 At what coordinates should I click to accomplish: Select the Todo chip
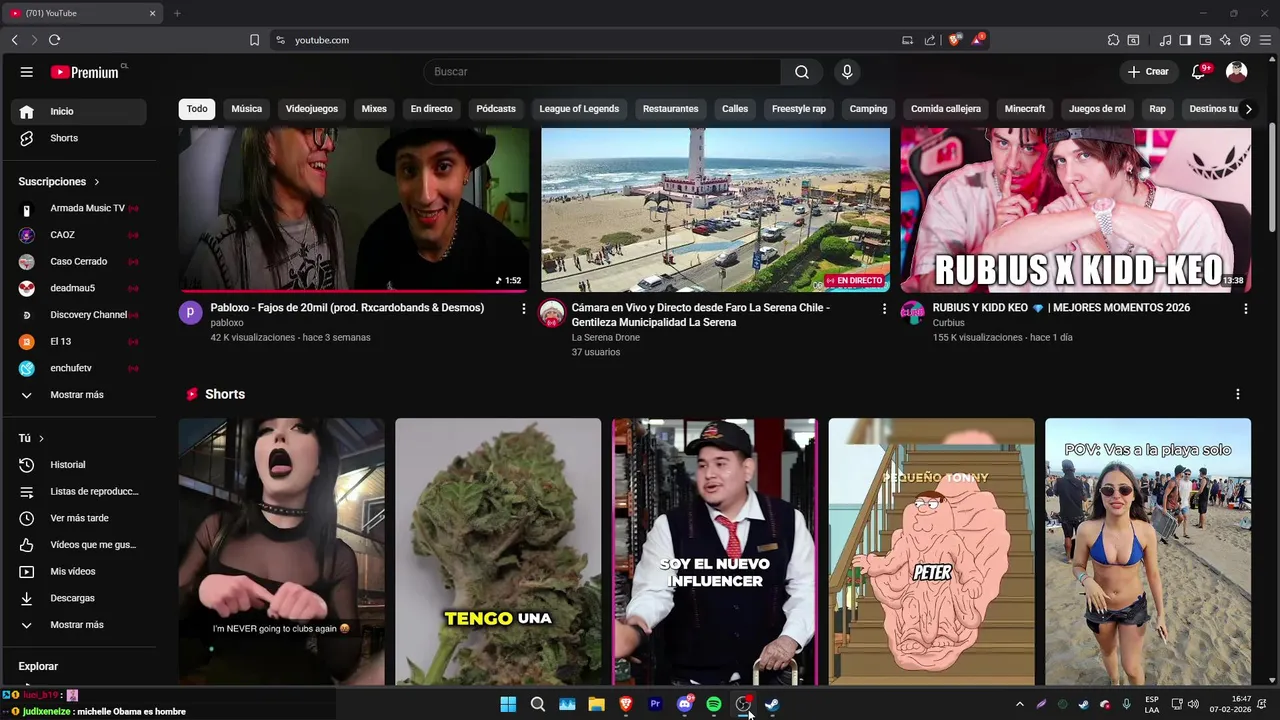[197, 109]
